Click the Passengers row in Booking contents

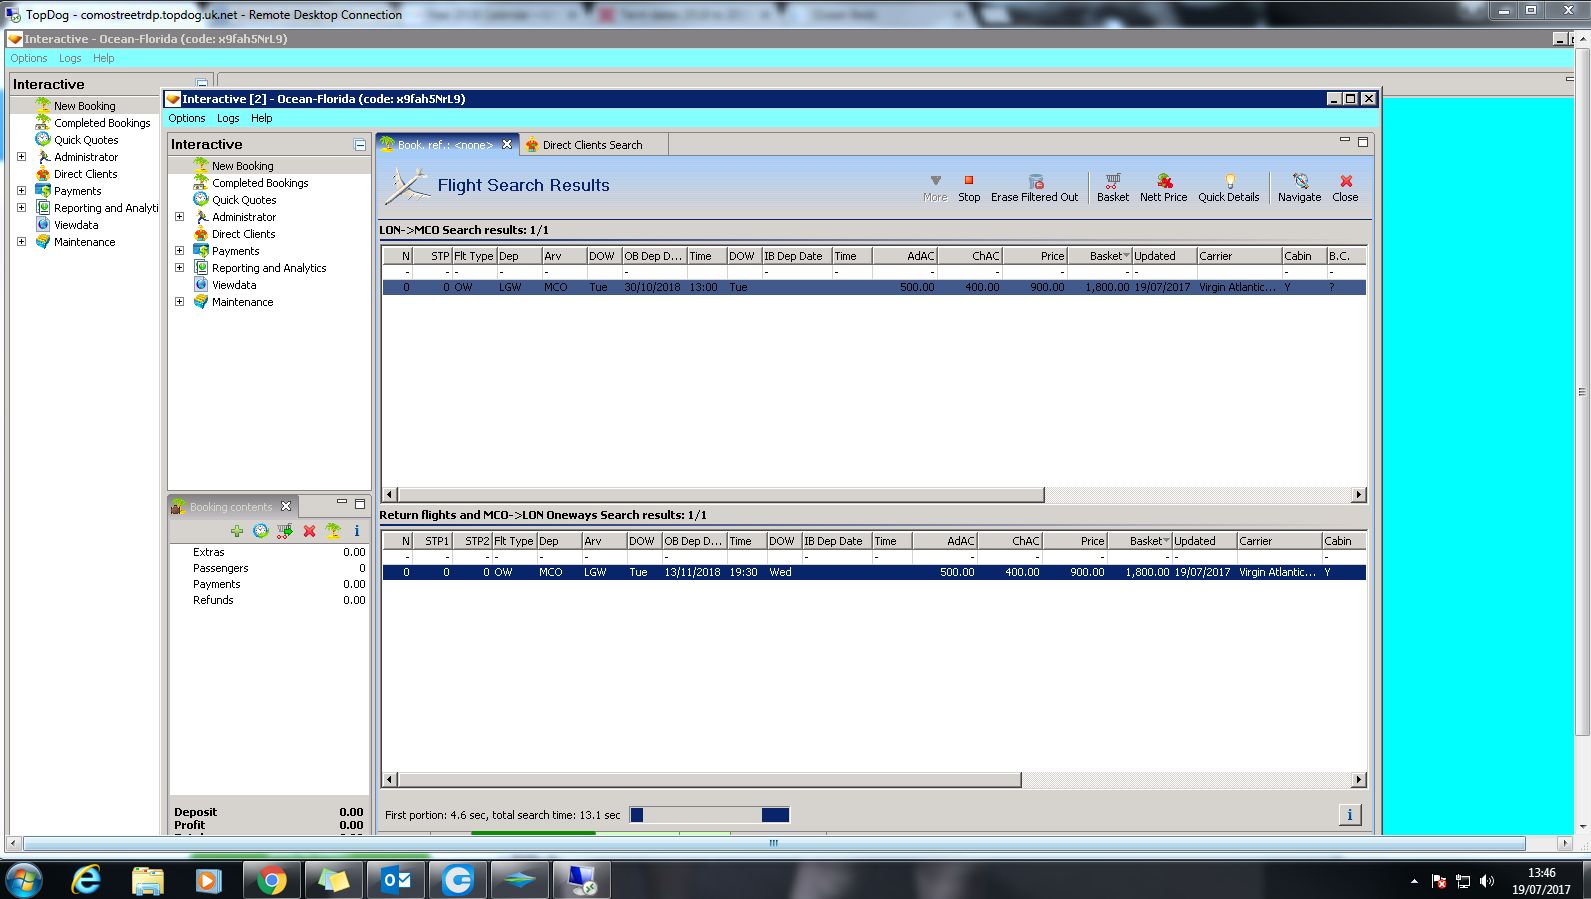269,568
